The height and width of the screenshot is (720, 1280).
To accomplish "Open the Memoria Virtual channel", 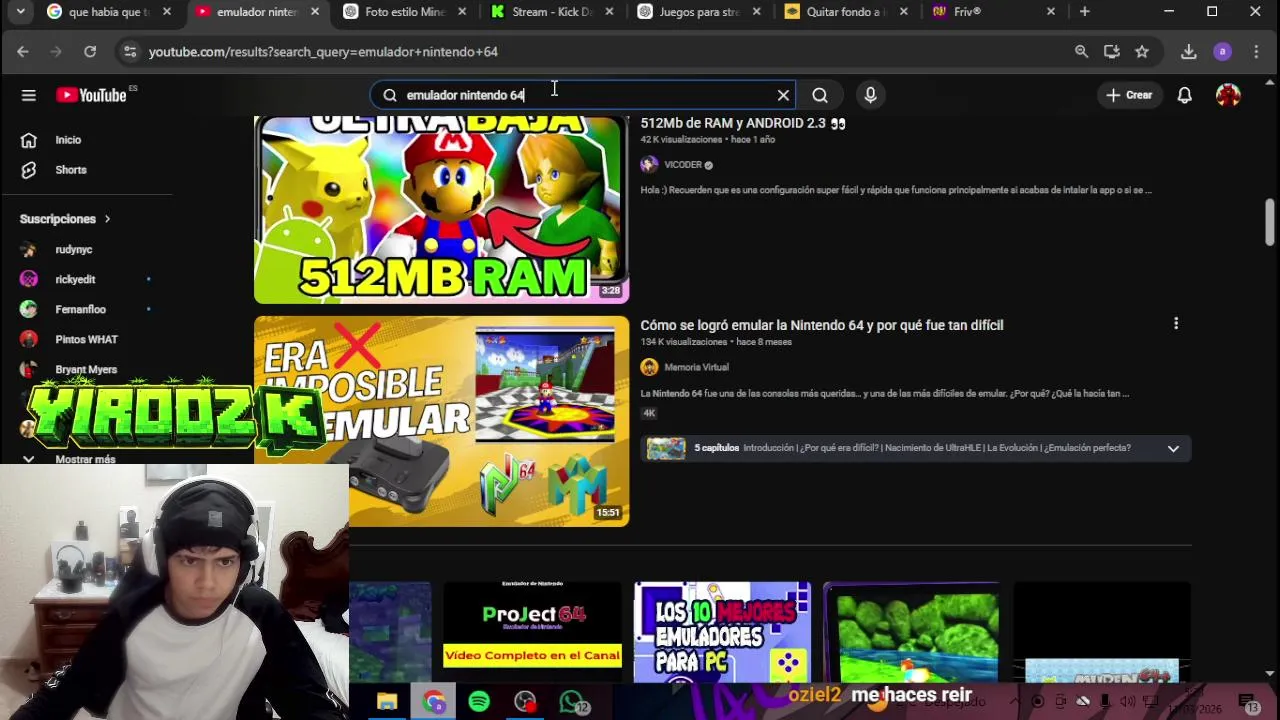I will (696, 367).
